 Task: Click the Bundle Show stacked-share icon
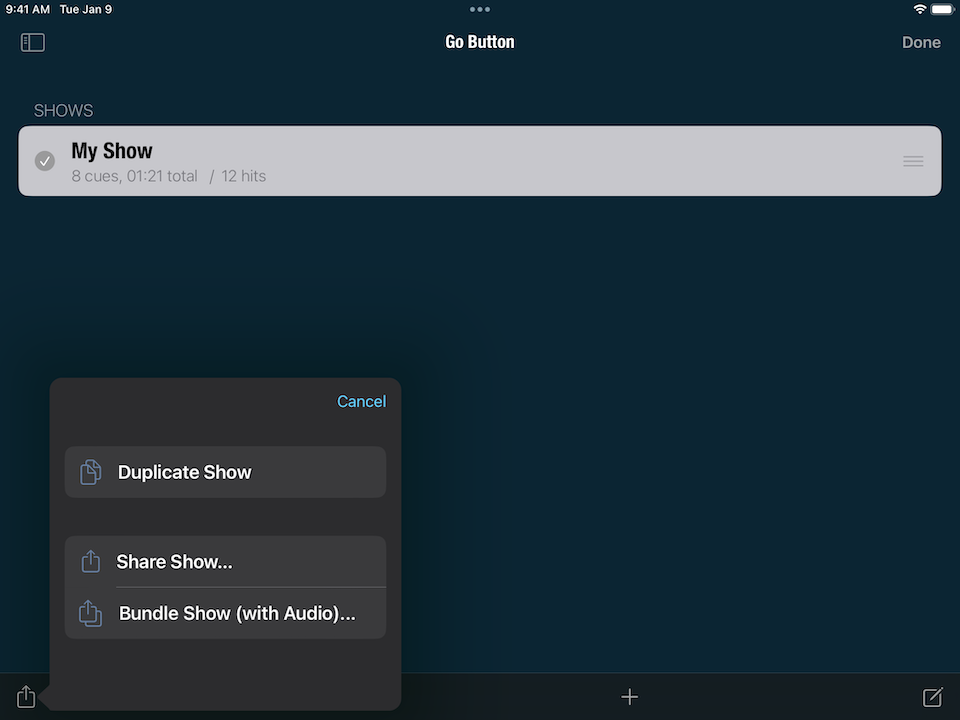point(90,613)
